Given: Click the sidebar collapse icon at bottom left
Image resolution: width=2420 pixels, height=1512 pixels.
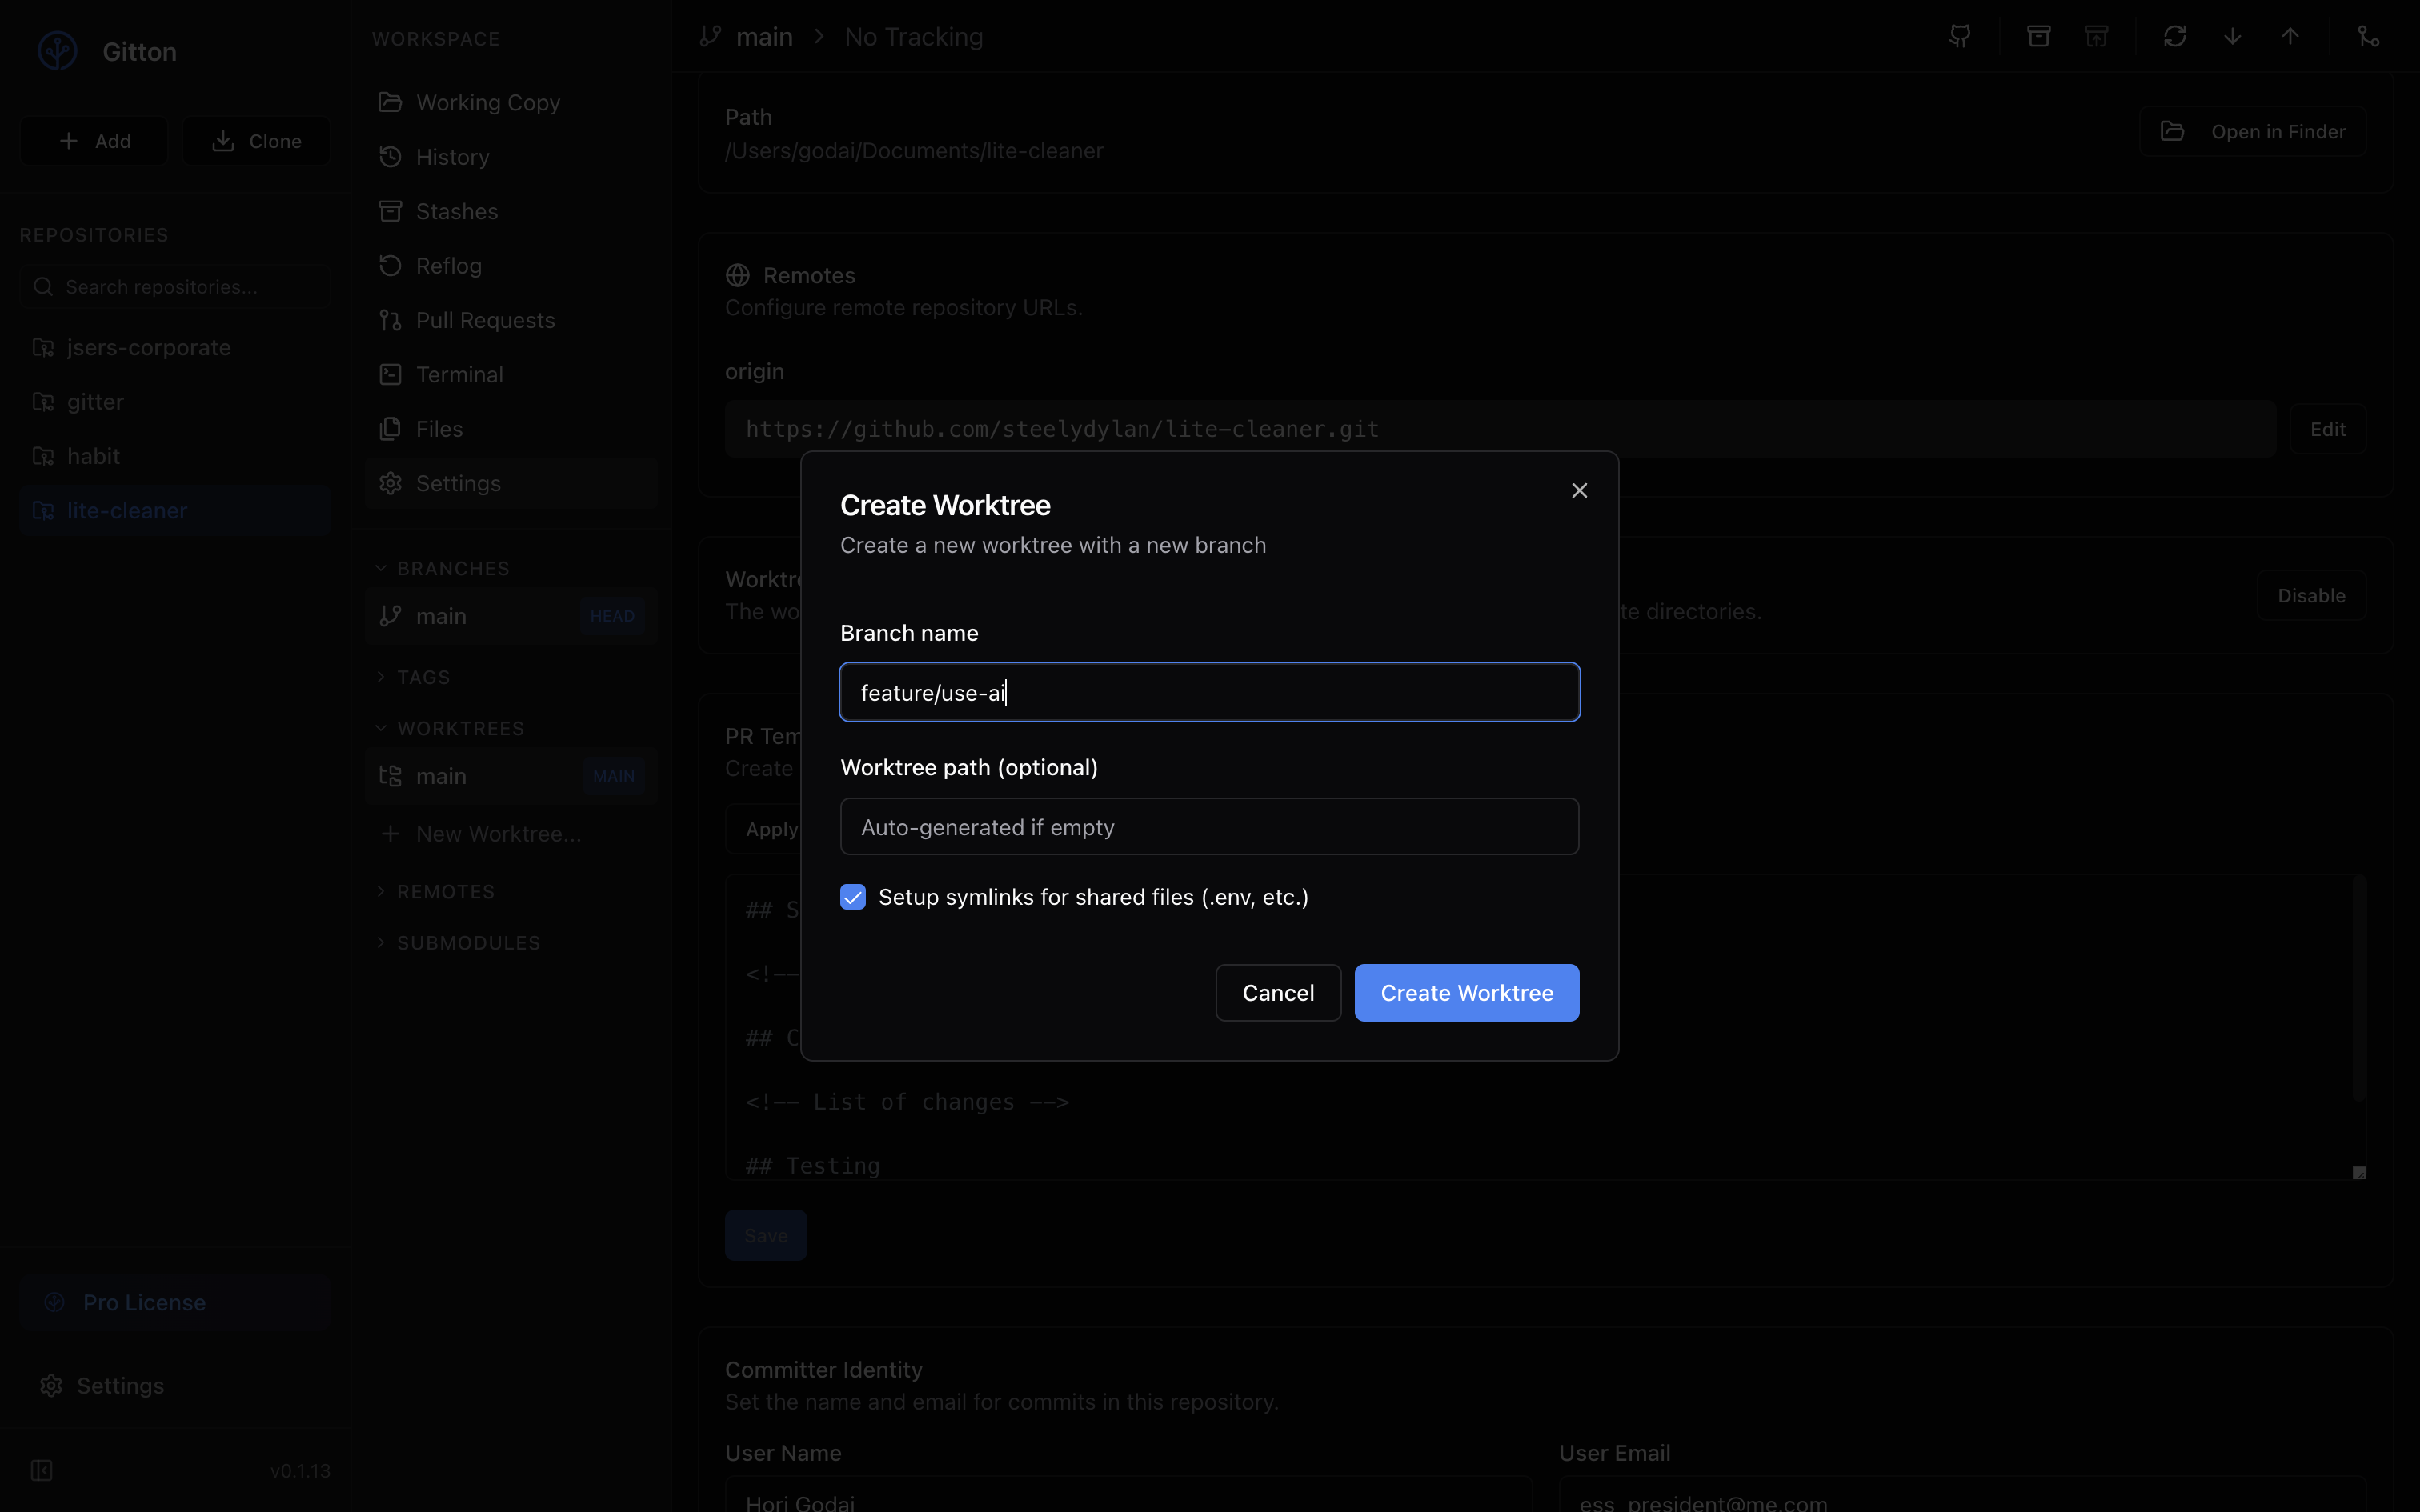Looking at the screenshot, I should pos(42,1470).
